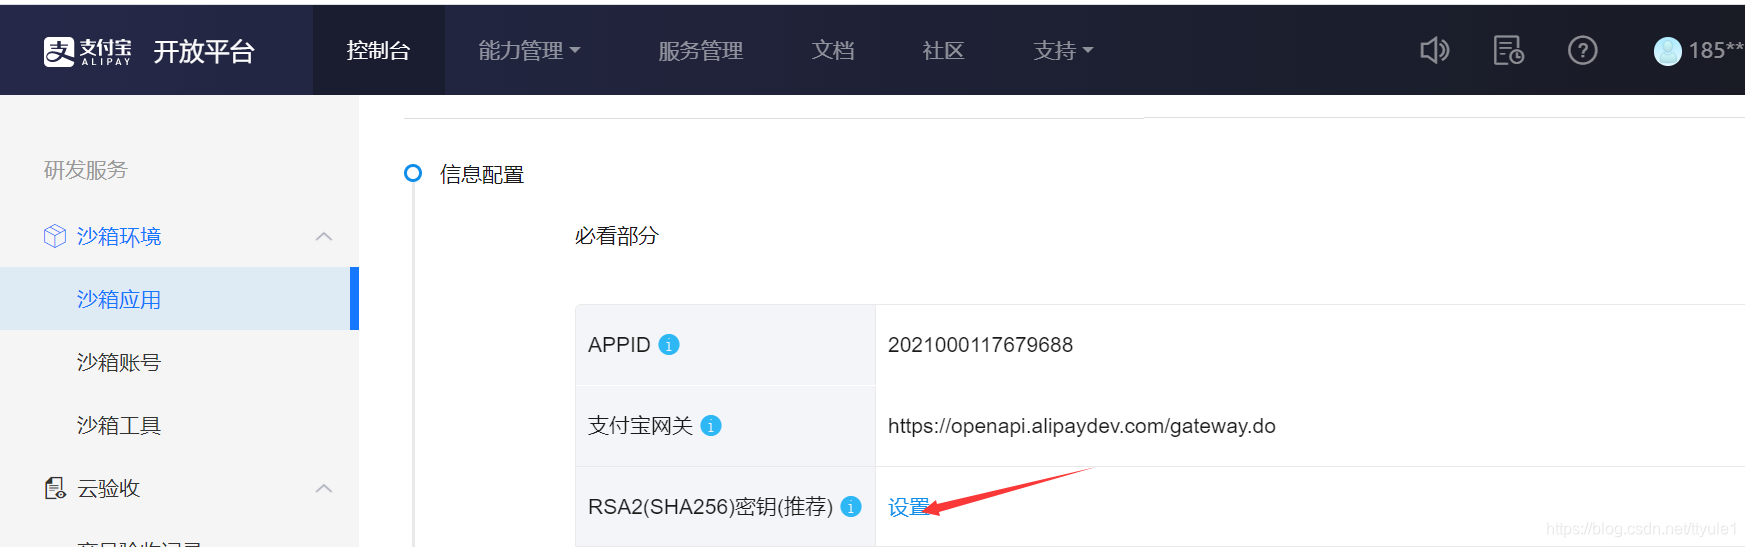Click the 信息配置 step circle marker
Screen dimensions: 1745x547
(x=413, y=173)
